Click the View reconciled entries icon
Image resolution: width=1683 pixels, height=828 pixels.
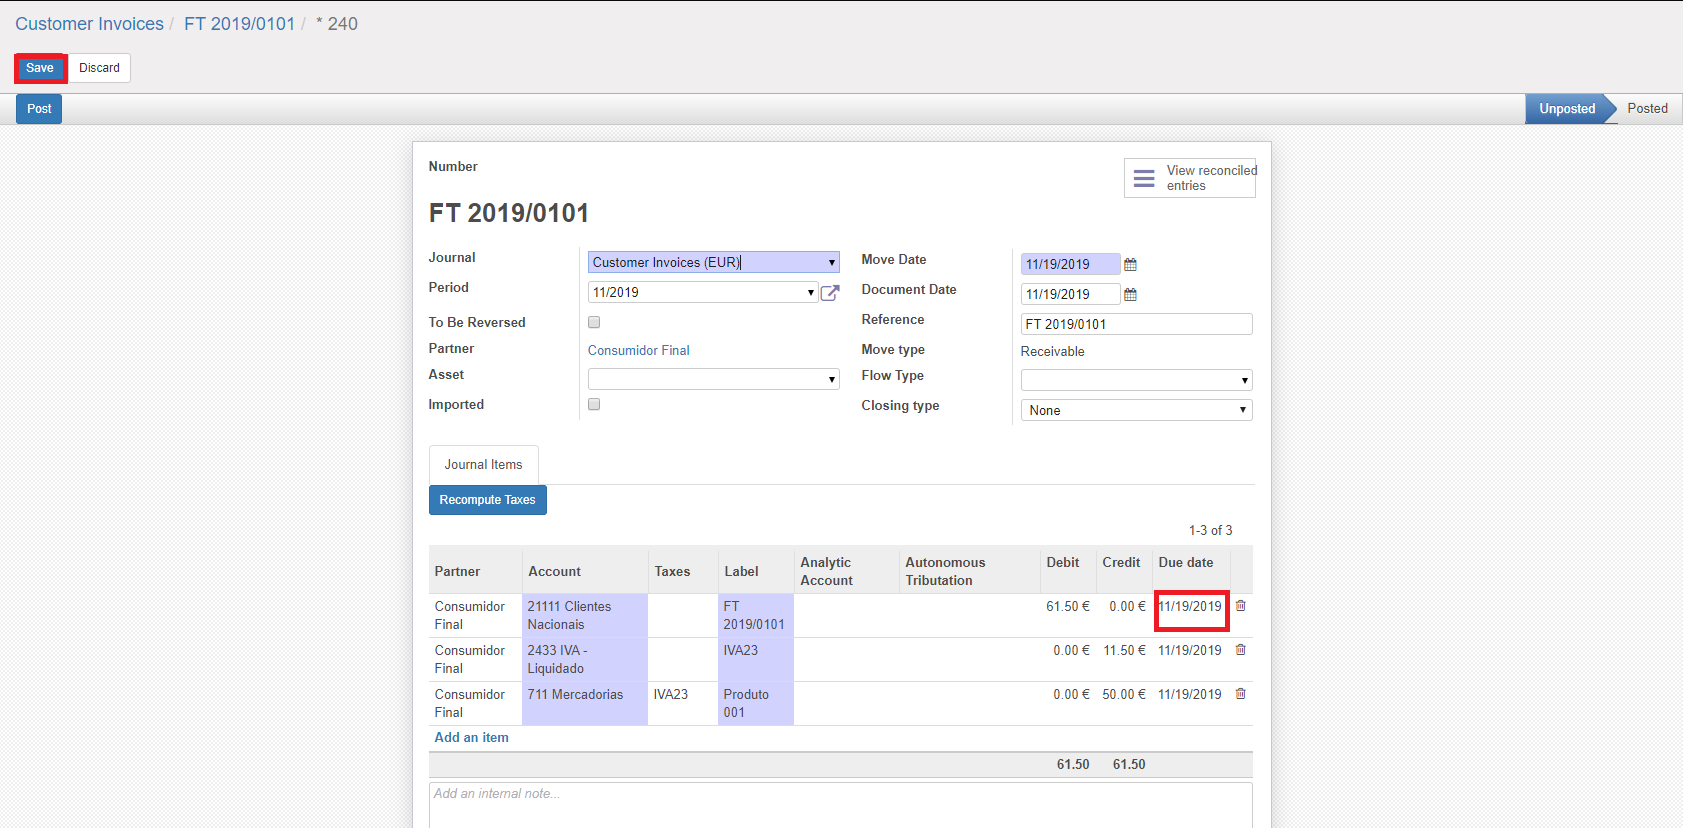(1144, 178)
